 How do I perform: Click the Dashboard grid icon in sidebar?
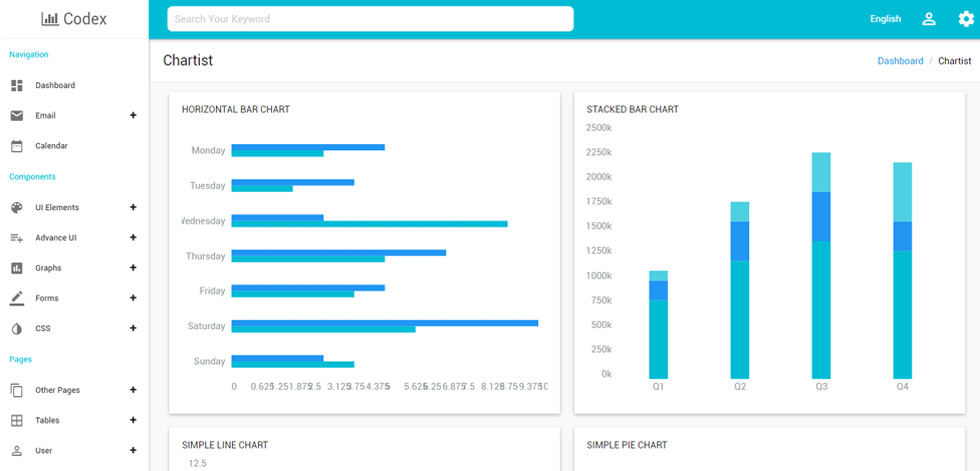[x=17, y=86]
